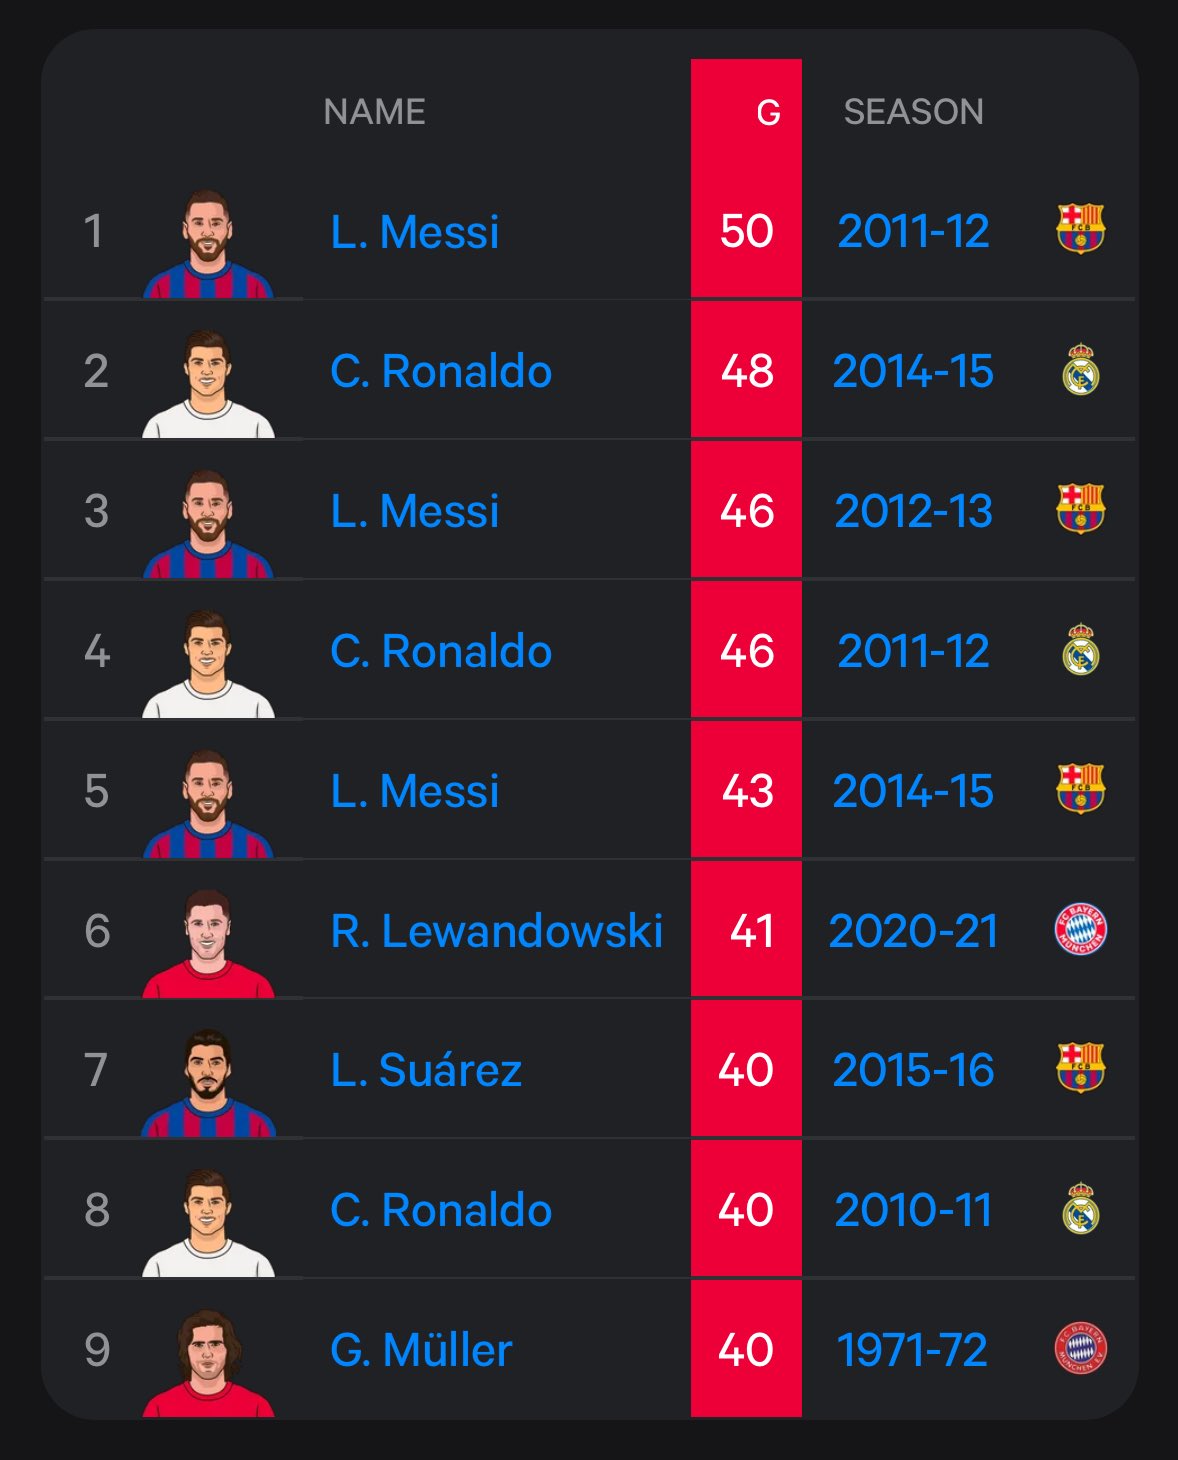Click the Bayern crest beside Lewandowski's 2020-21 season
The image size is (1178, 1460).
pyautogui.click(x=1080, y=930)
